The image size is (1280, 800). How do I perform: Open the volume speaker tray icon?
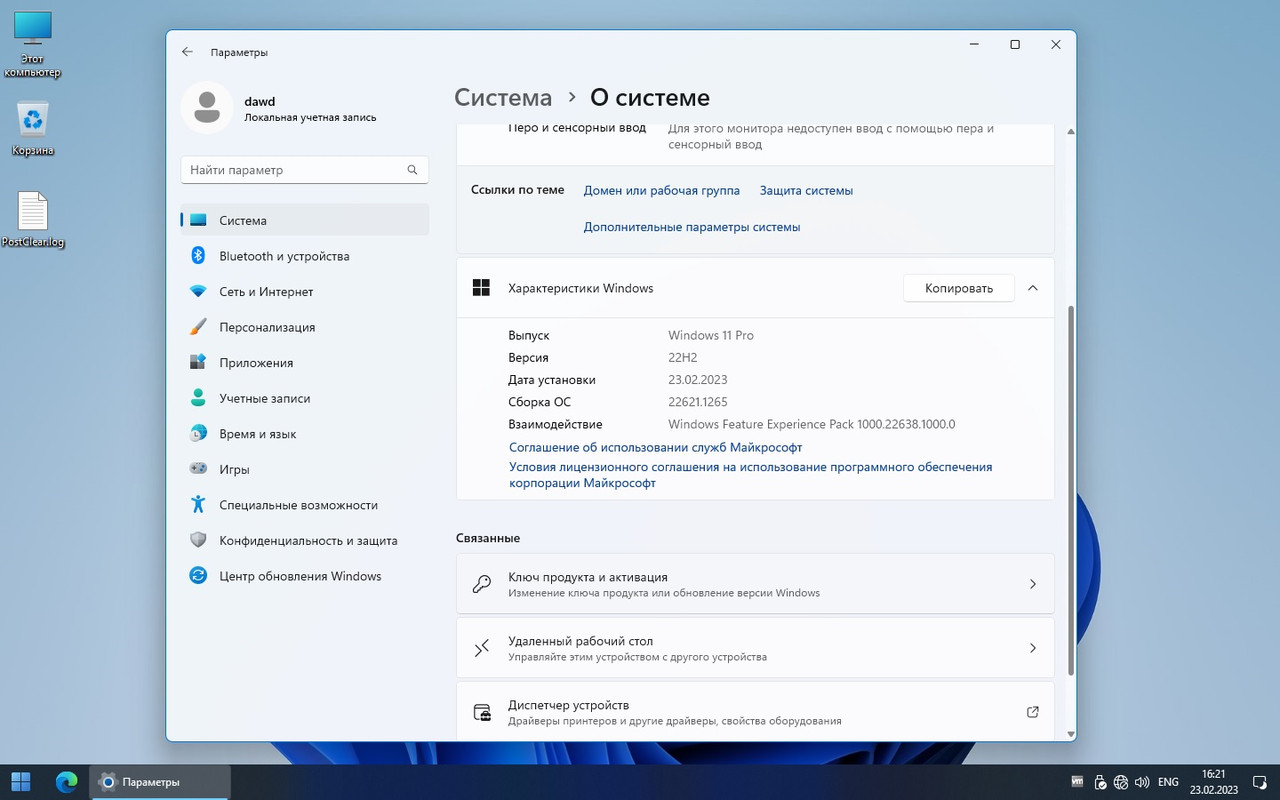pos(1142,781)
